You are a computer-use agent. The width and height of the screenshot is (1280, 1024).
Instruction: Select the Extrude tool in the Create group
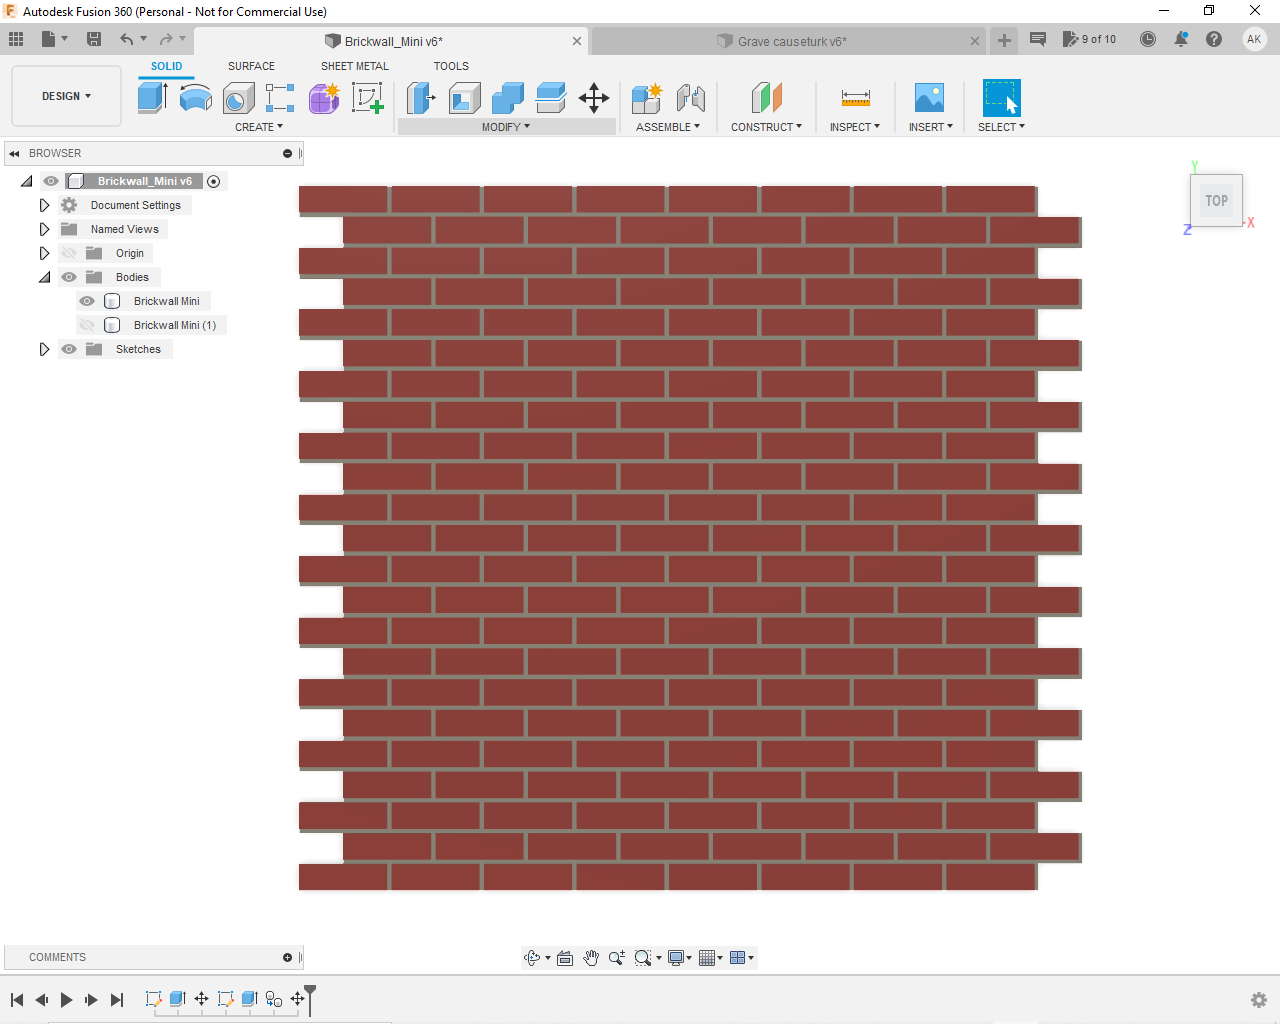click(152, 97)
